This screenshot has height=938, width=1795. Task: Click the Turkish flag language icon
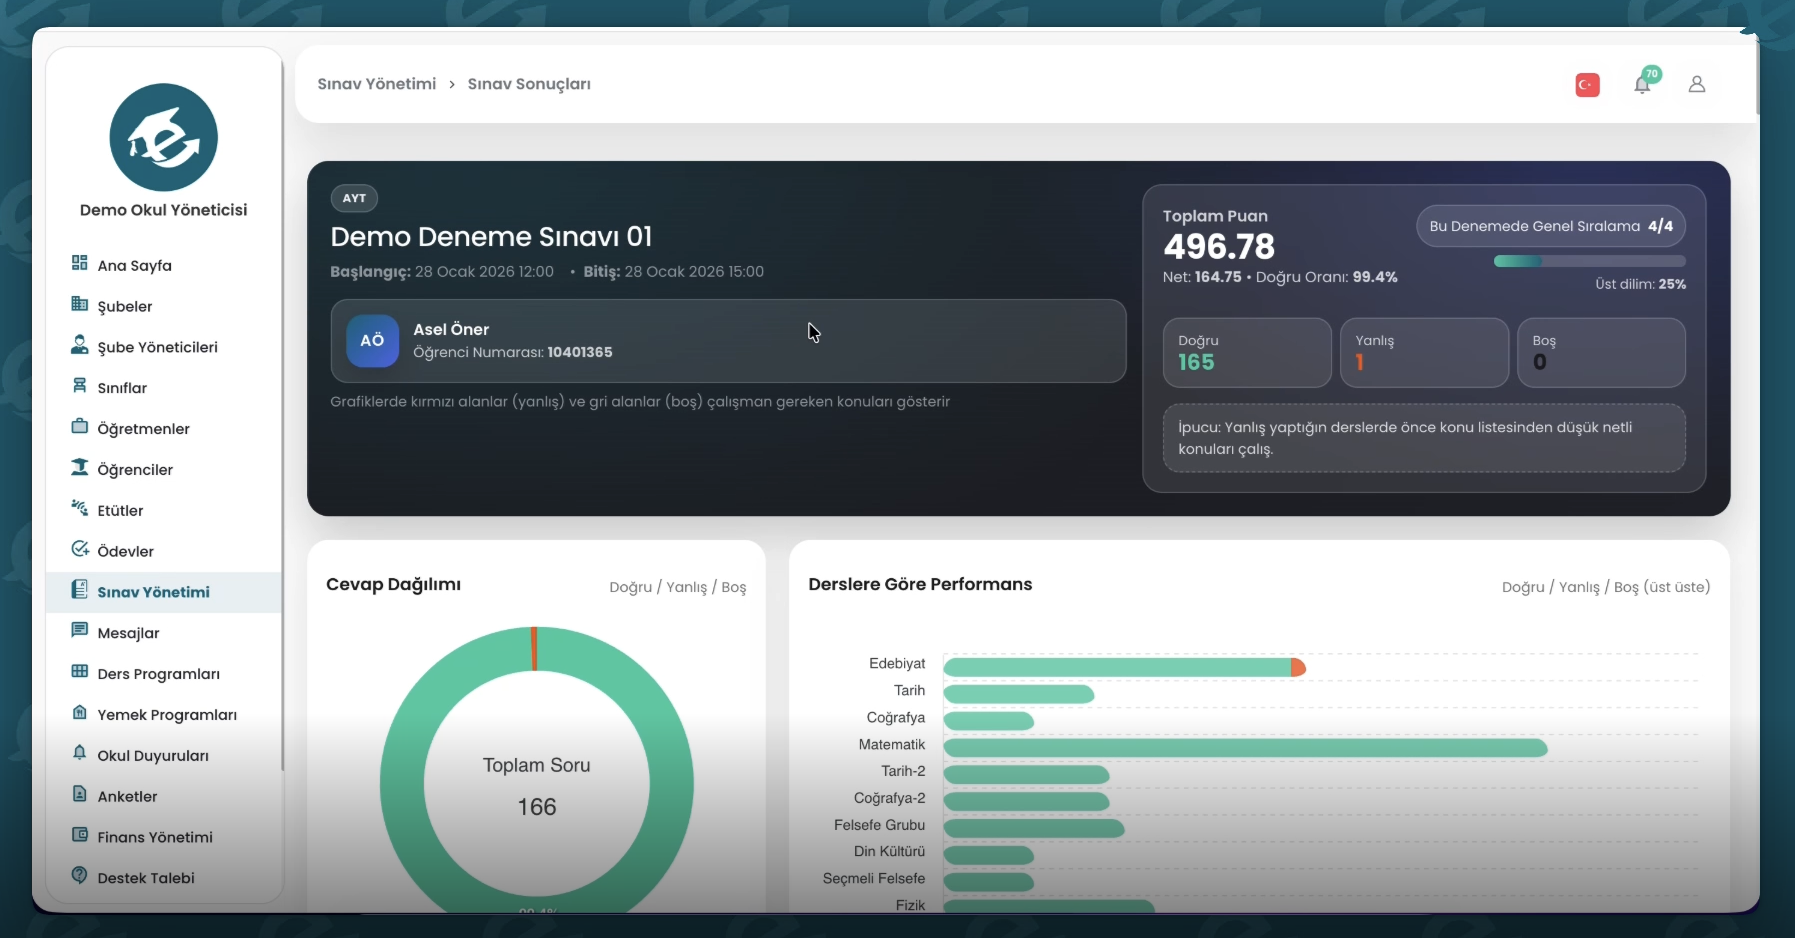(x=1587, y=85)
